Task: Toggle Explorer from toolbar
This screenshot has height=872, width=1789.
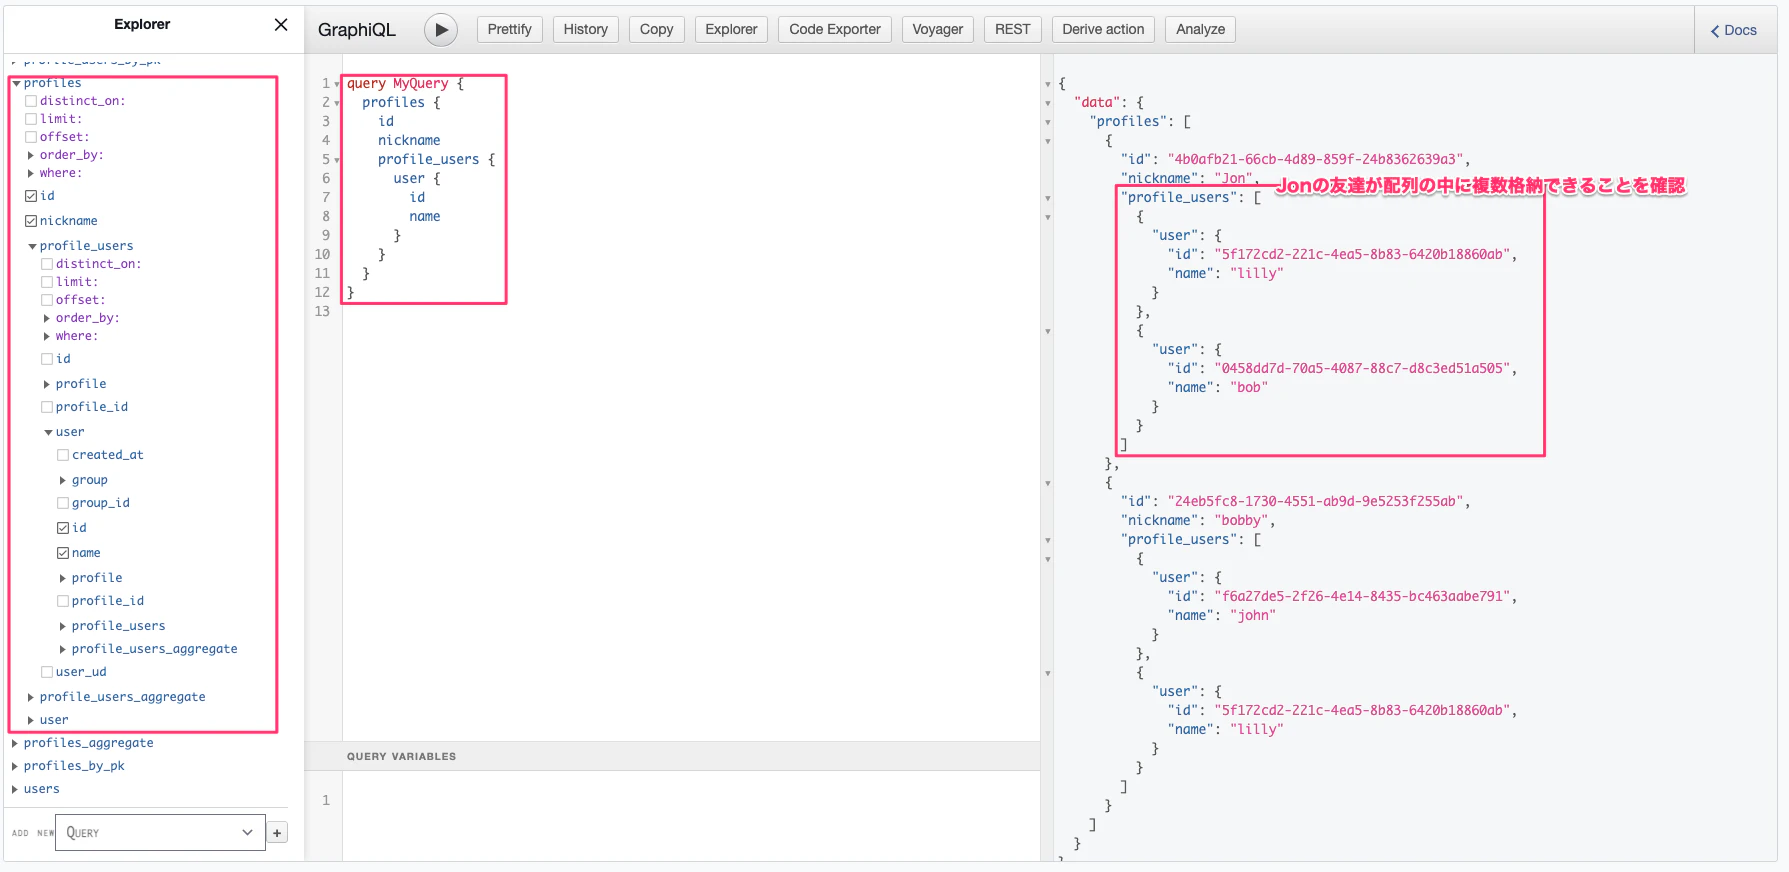Action: tap(732, 30)
